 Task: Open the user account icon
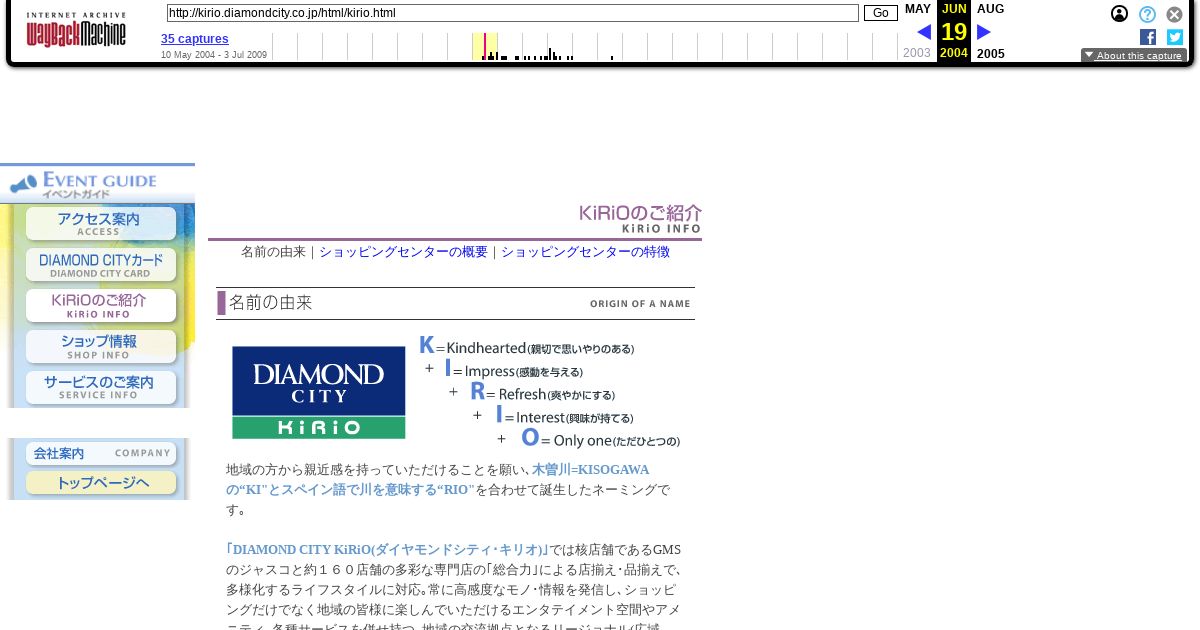(1120, 14)
